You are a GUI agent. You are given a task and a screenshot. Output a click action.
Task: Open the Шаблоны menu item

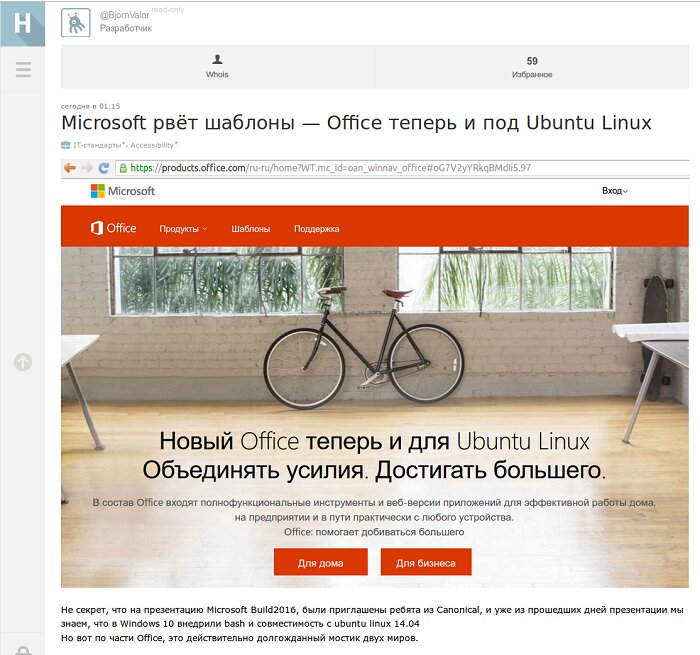(251, 229)
